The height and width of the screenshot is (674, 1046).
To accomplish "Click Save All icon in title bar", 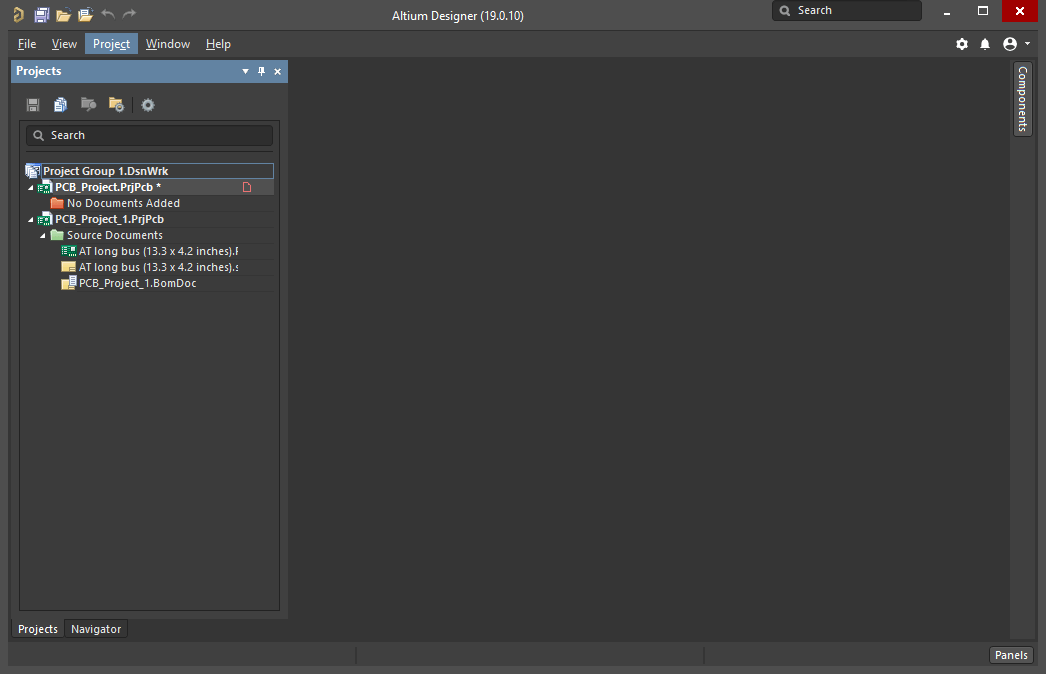I will [41, 14].
